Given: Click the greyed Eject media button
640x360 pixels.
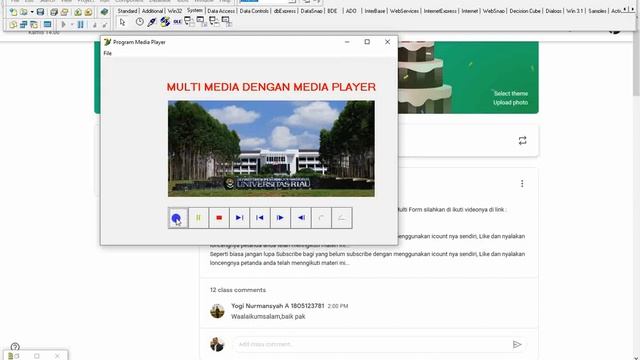Looking at the screenshot, I should click(x=342, y=218).
